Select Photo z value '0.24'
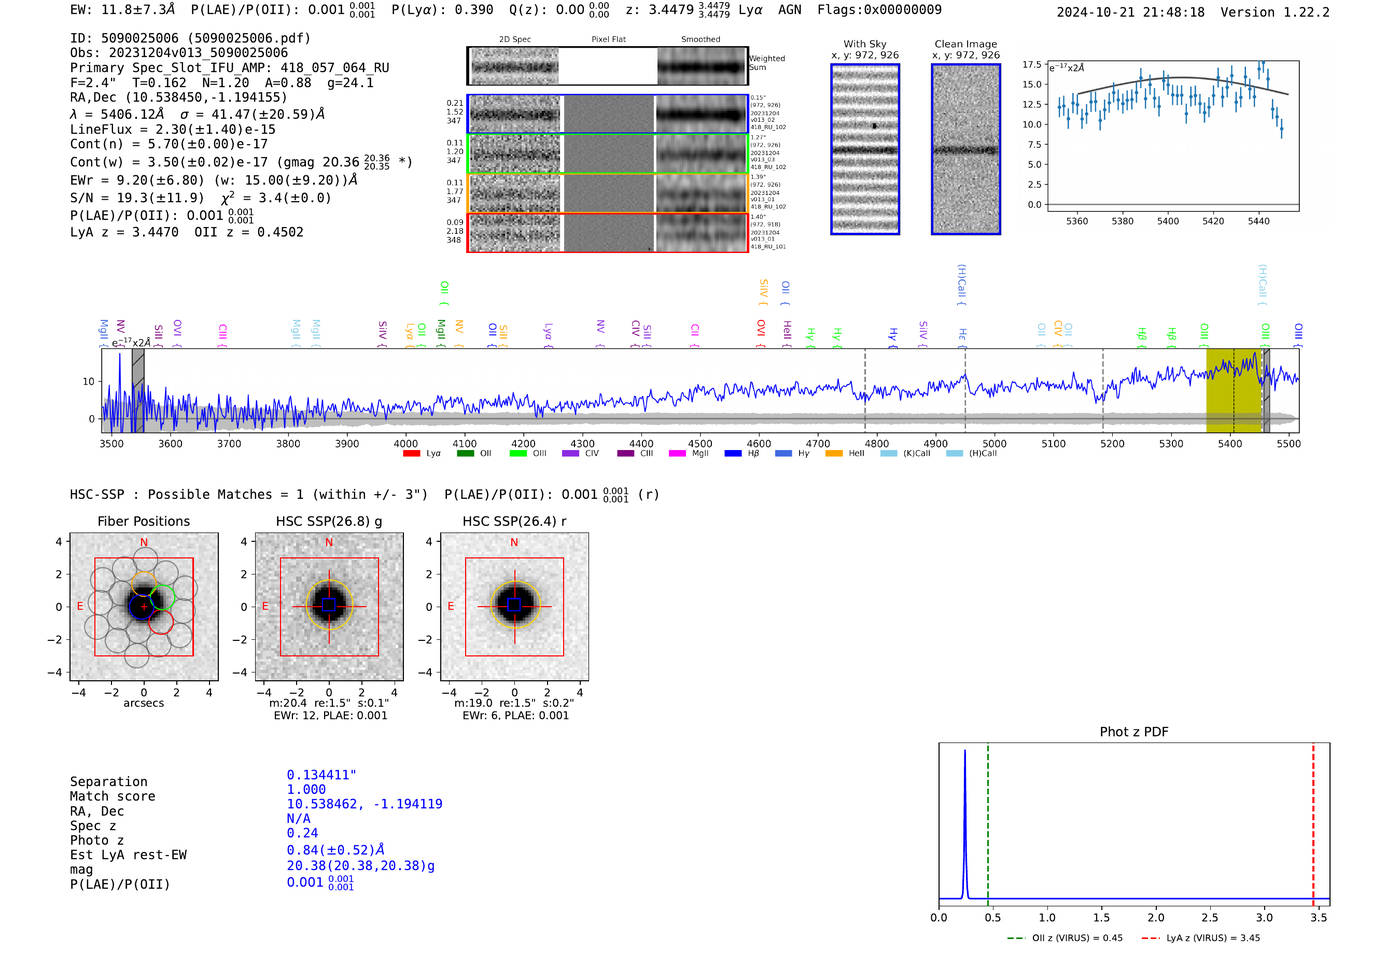 coord(302,833)
